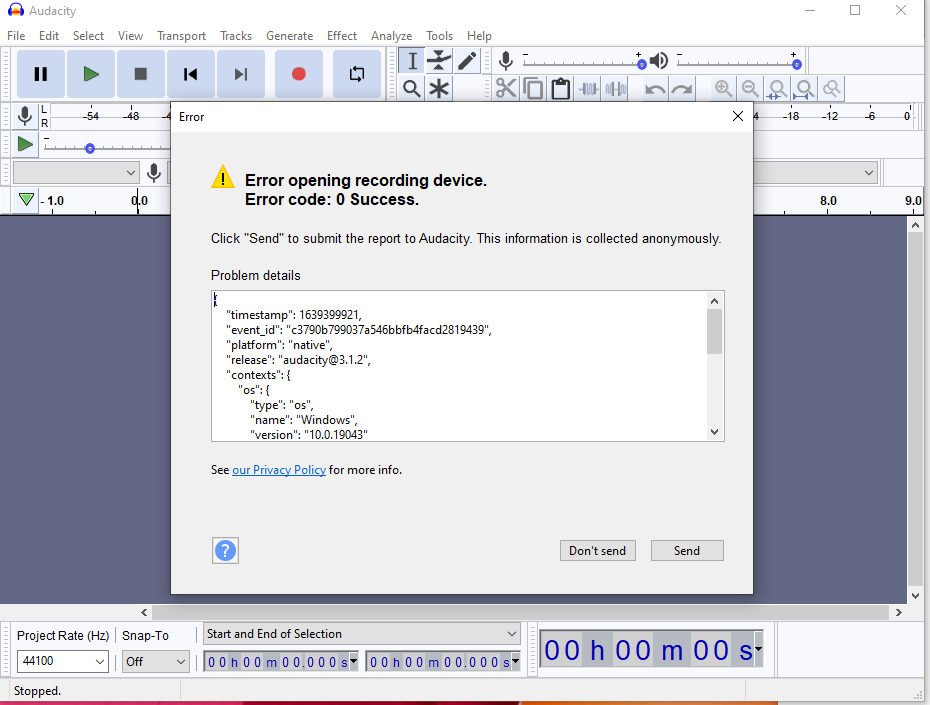Screen dimensions: 930x705
Task: Select the Selection (I-beam) tool
Action: point(412,61)
